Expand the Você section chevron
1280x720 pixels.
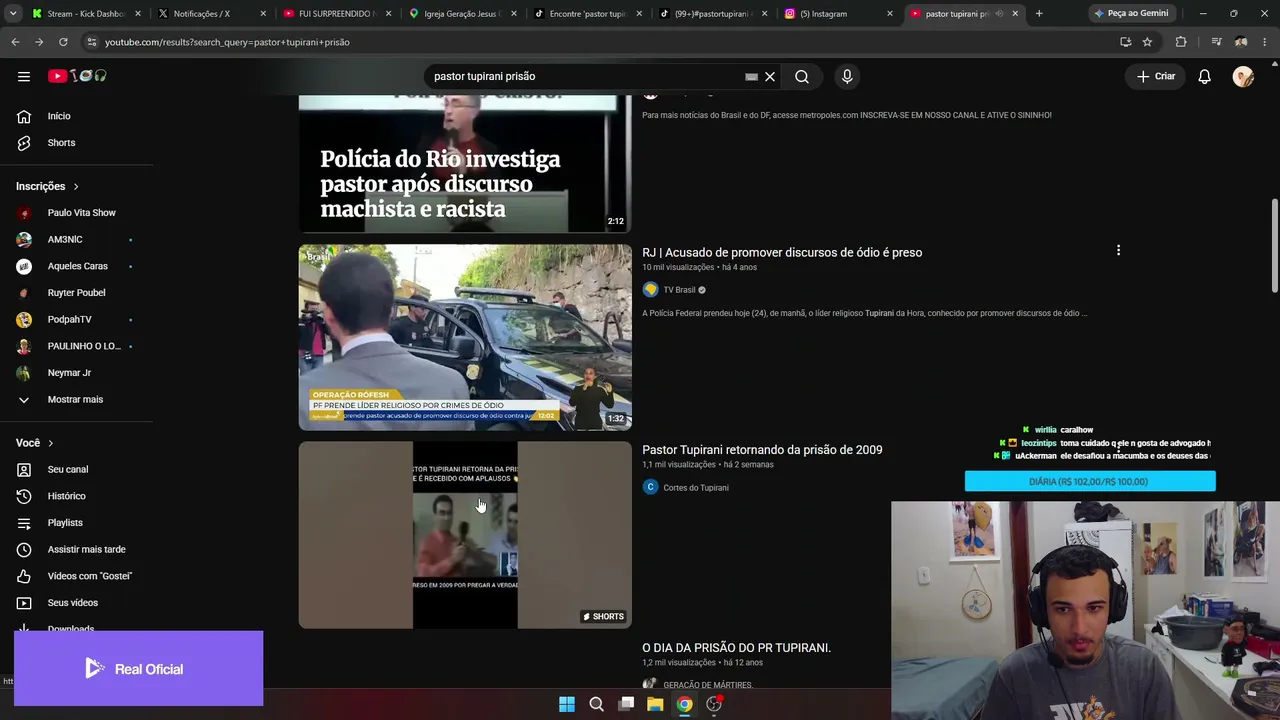point(50,443)
